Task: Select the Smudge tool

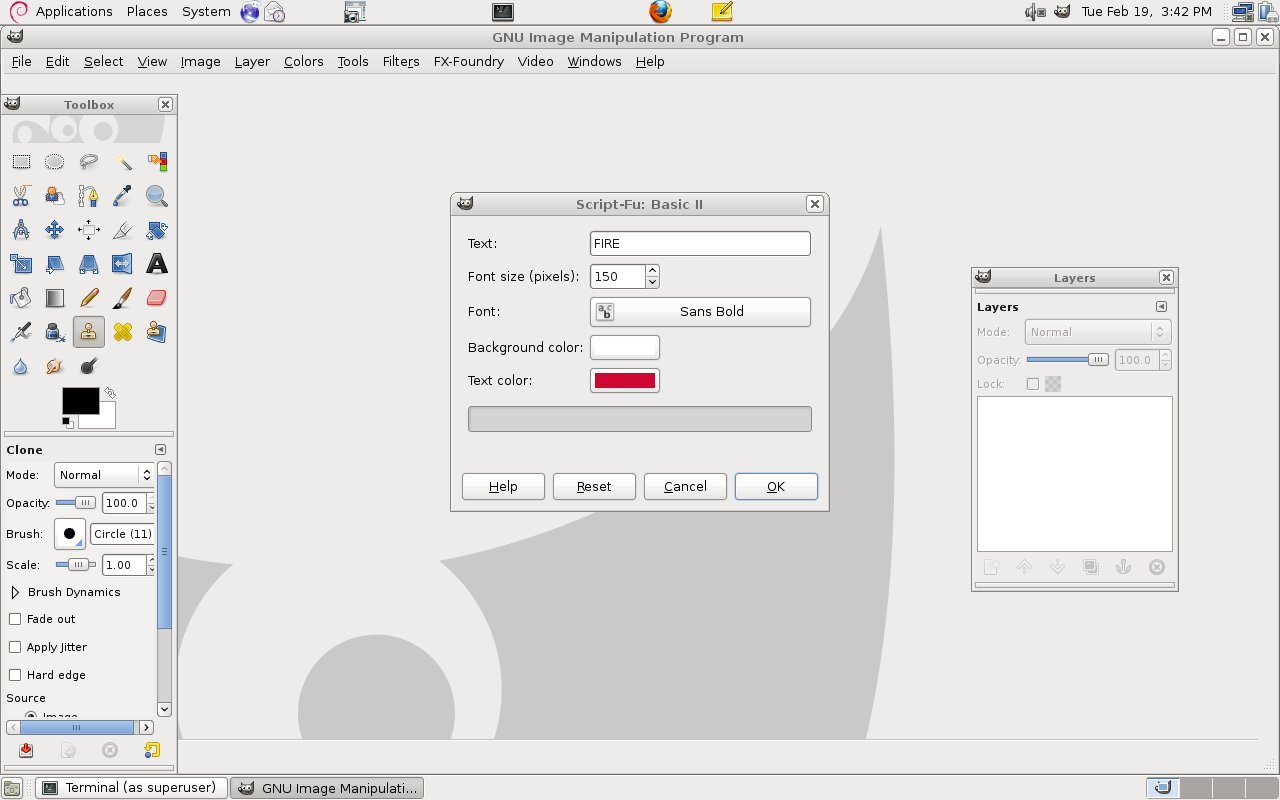Action: (54, 365)
